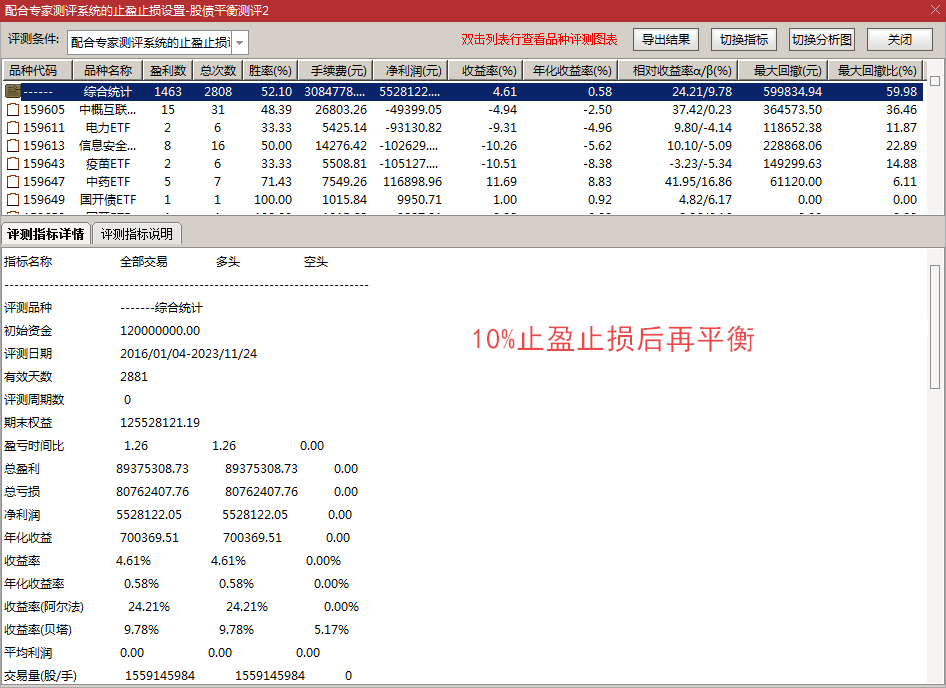Click the 评测条件 combo box text

(x=150, y=43)
